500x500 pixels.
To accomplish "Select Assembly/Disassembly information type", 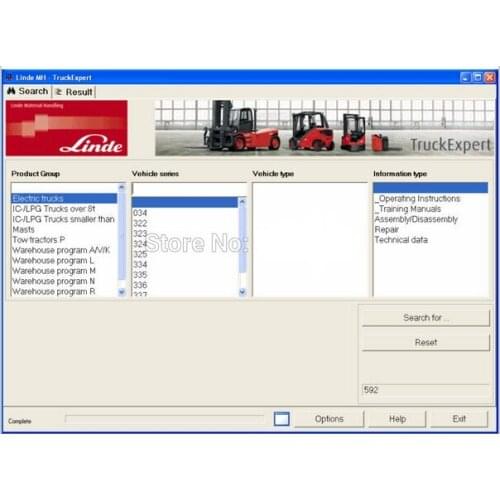I will click(430, 219).
